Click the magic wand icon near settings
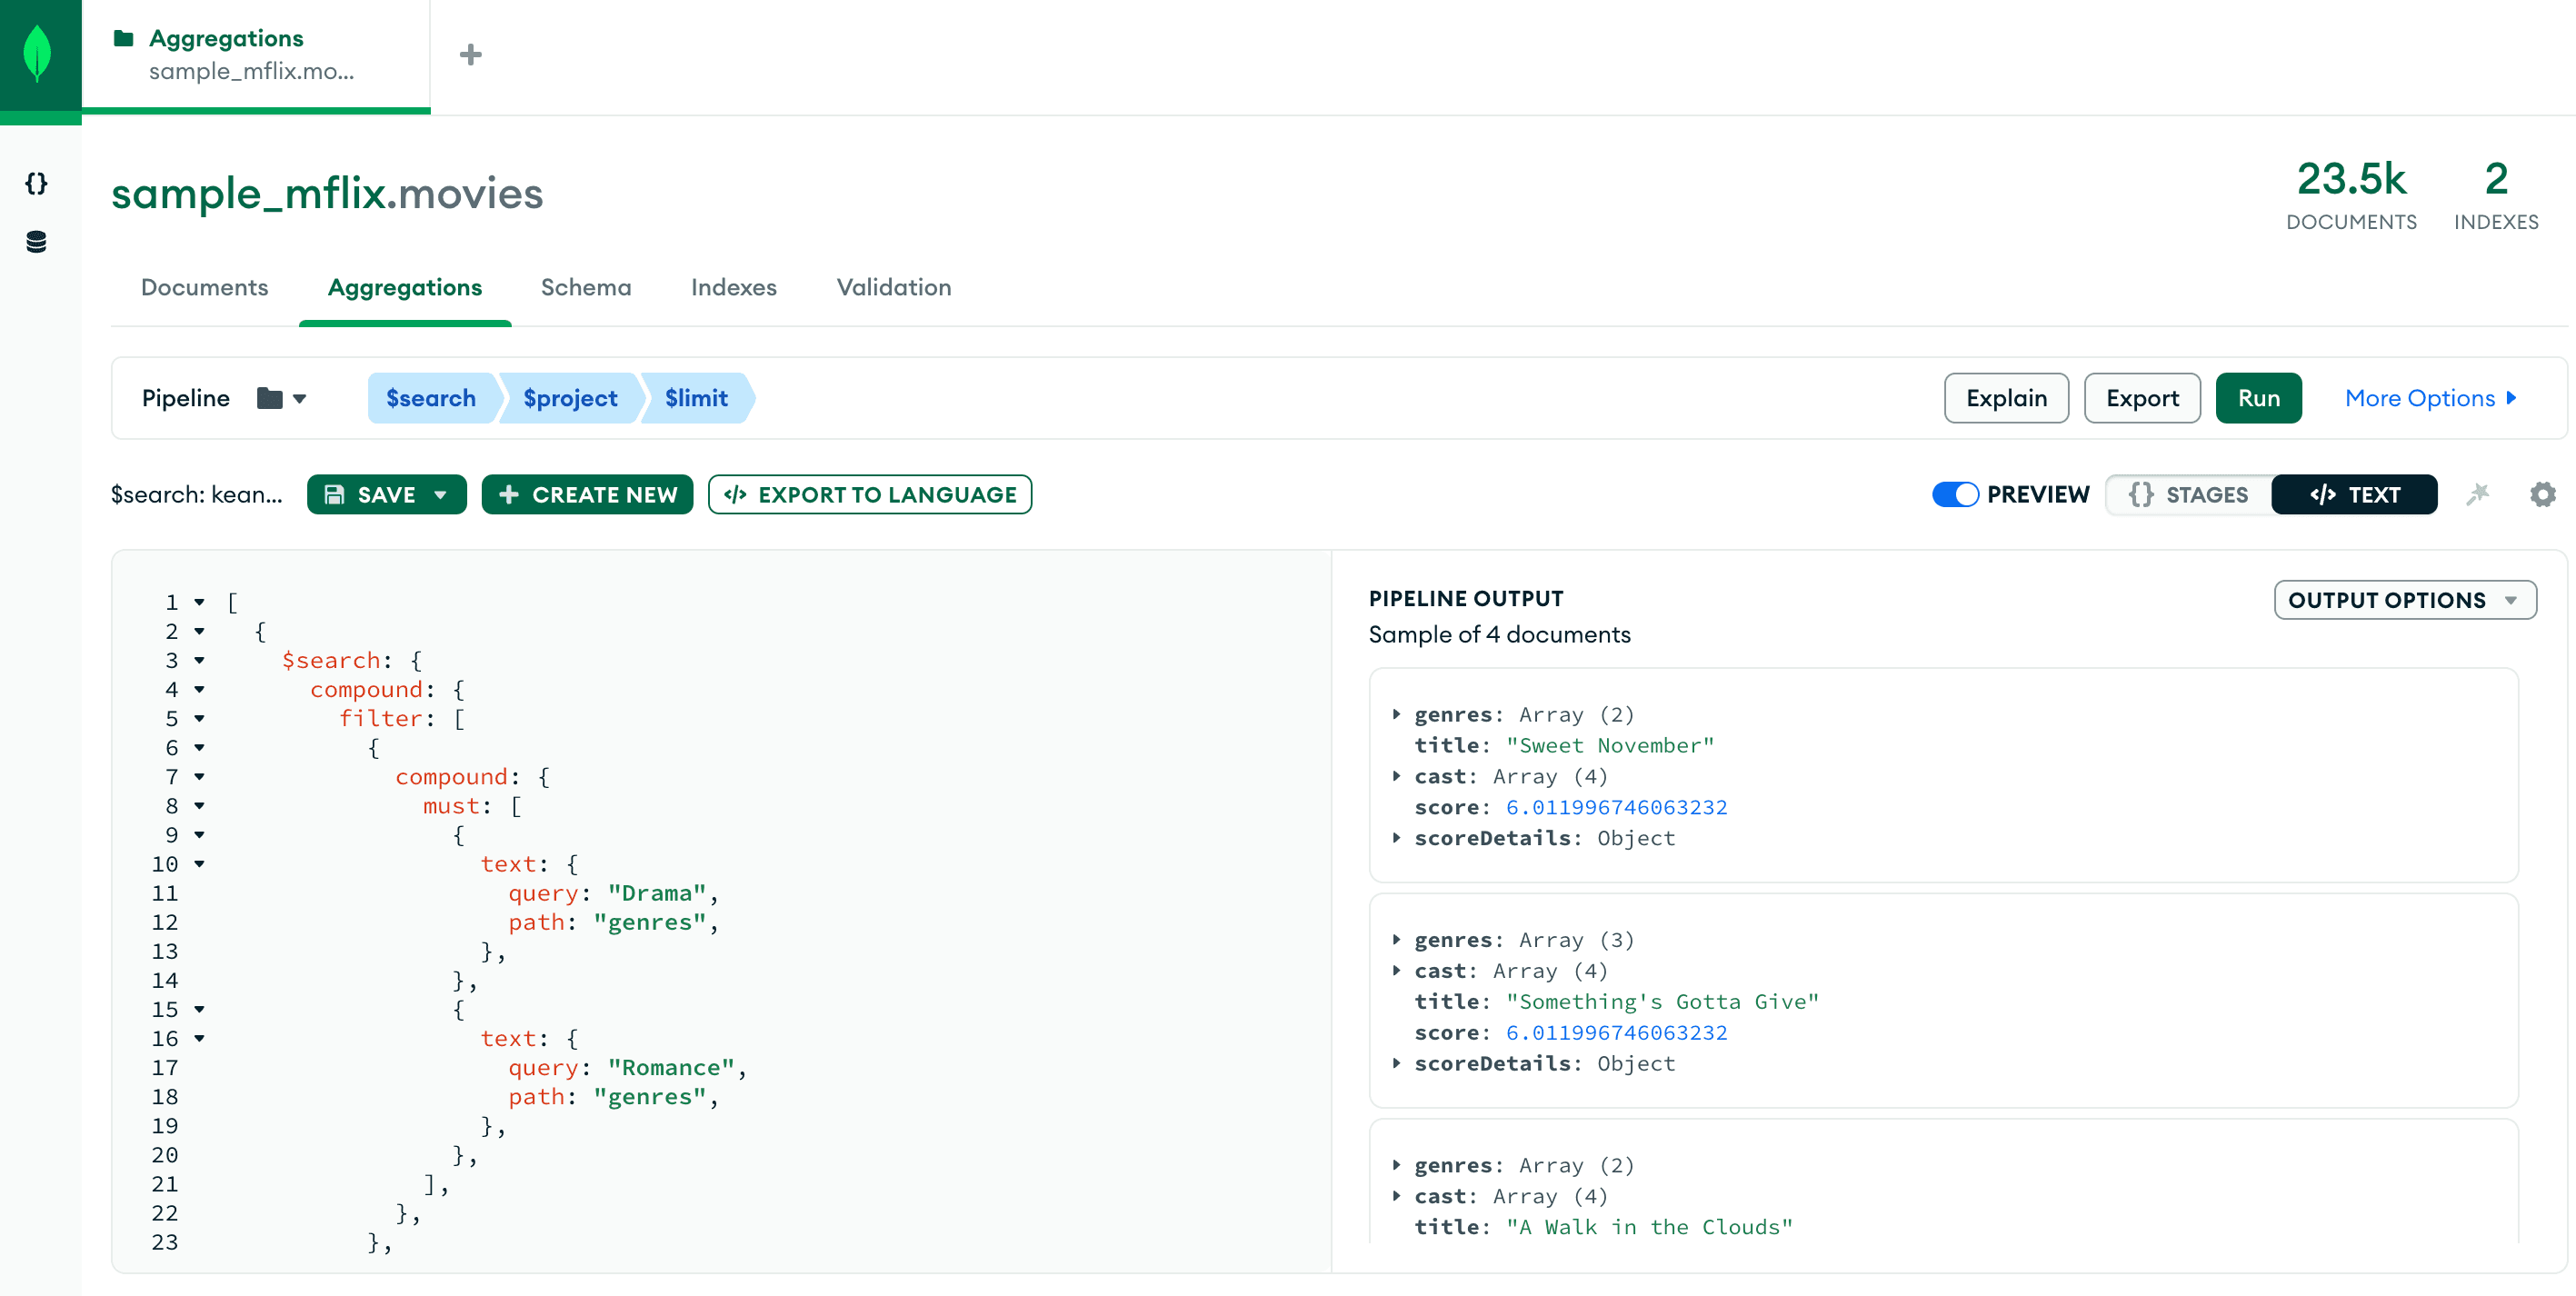 click(x=2477, y=494)
